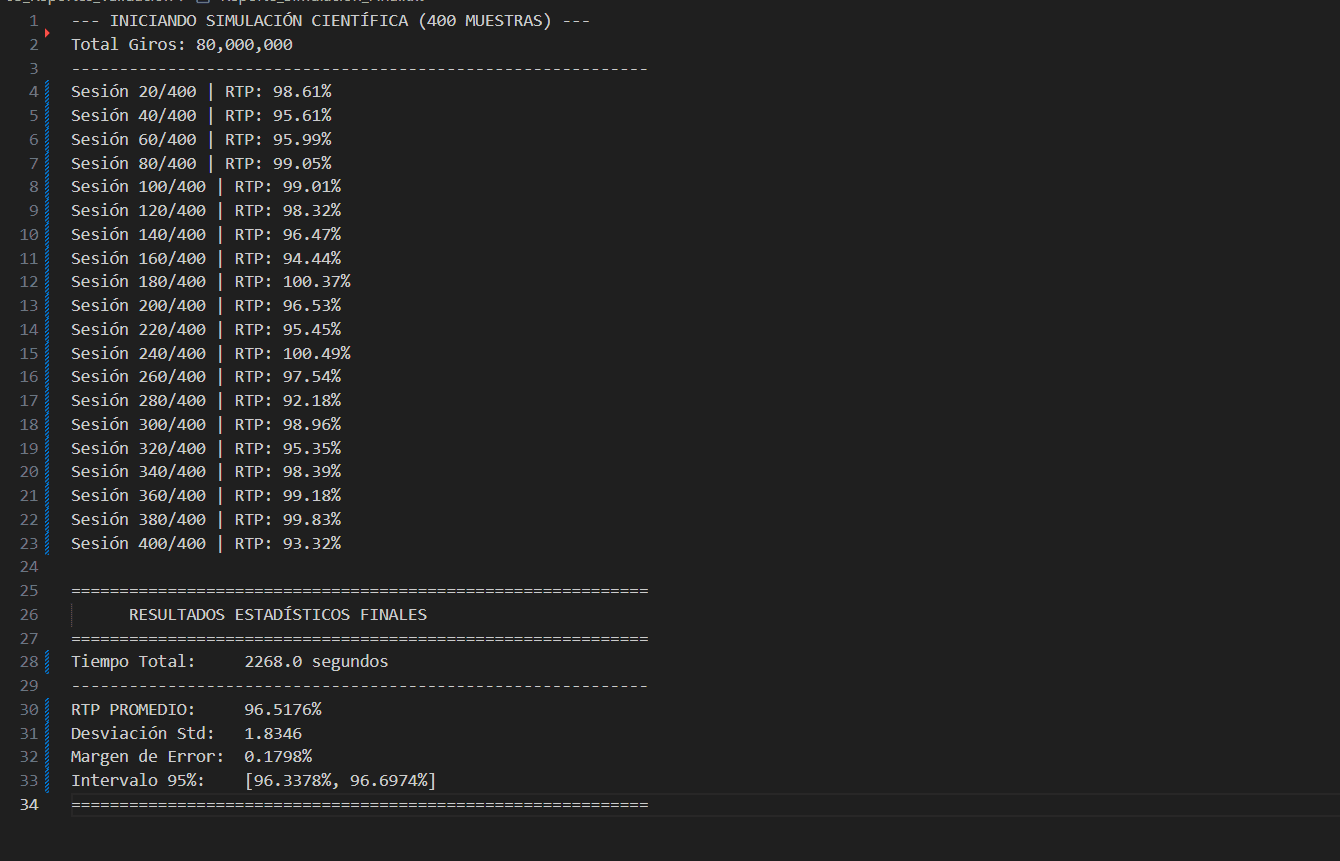
Task: Click the 'Sesión 240/400' text
Action: click(139, 354)
